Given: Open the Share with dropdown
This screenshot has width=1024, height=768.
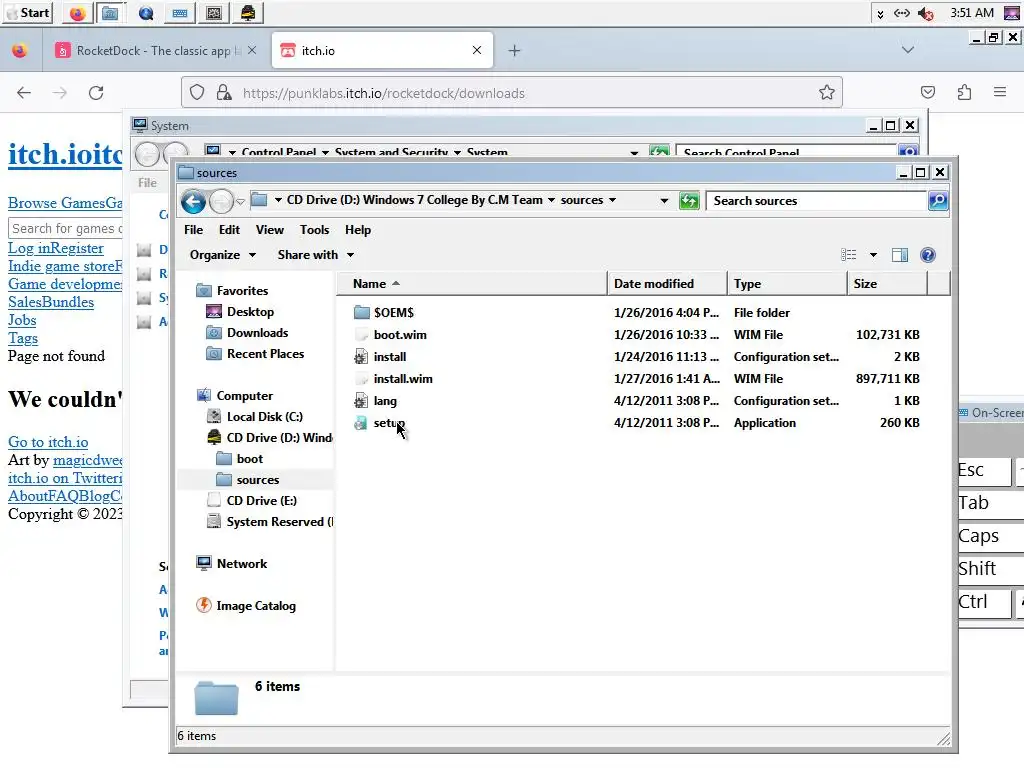Looking at the screenshot, I should tap(315, 255).
